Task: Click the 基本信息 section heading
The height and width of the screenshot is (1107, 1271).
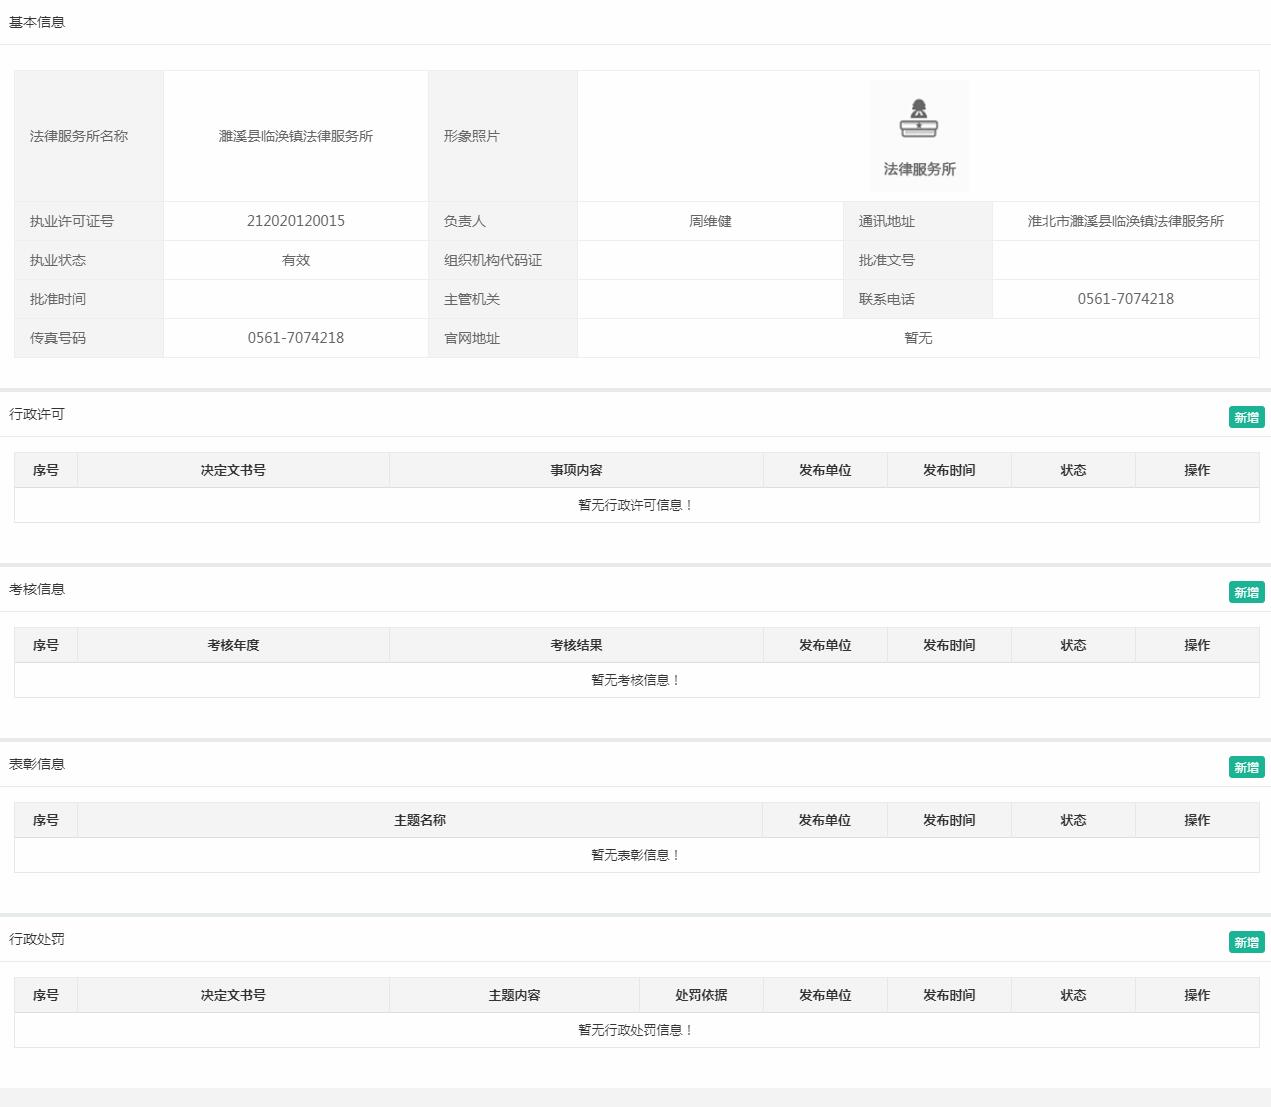Action: (37, 22)
